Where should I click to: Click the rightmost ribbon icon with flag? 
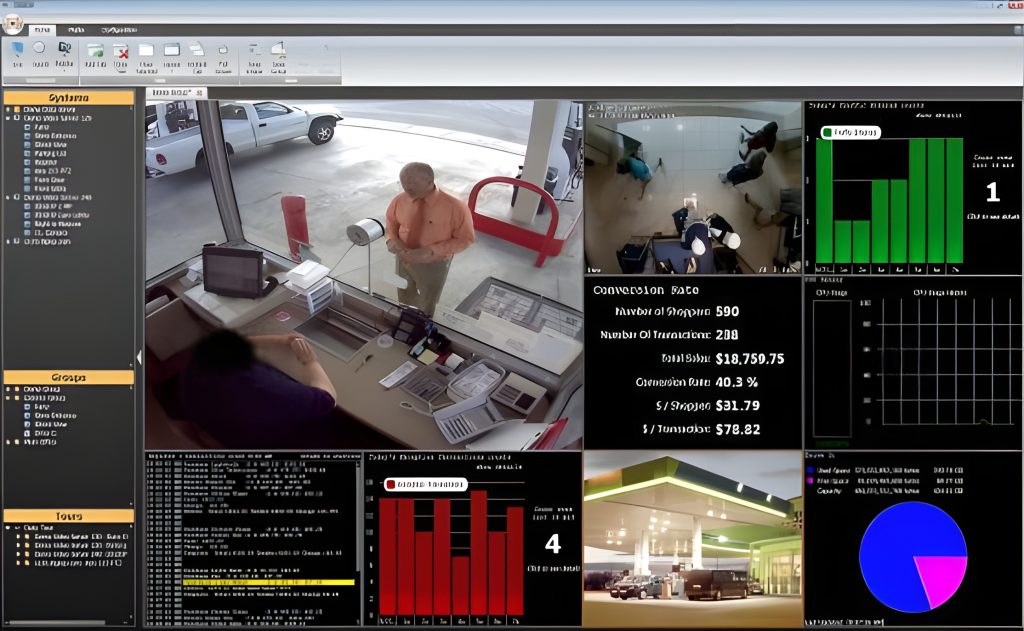(278, 49)
